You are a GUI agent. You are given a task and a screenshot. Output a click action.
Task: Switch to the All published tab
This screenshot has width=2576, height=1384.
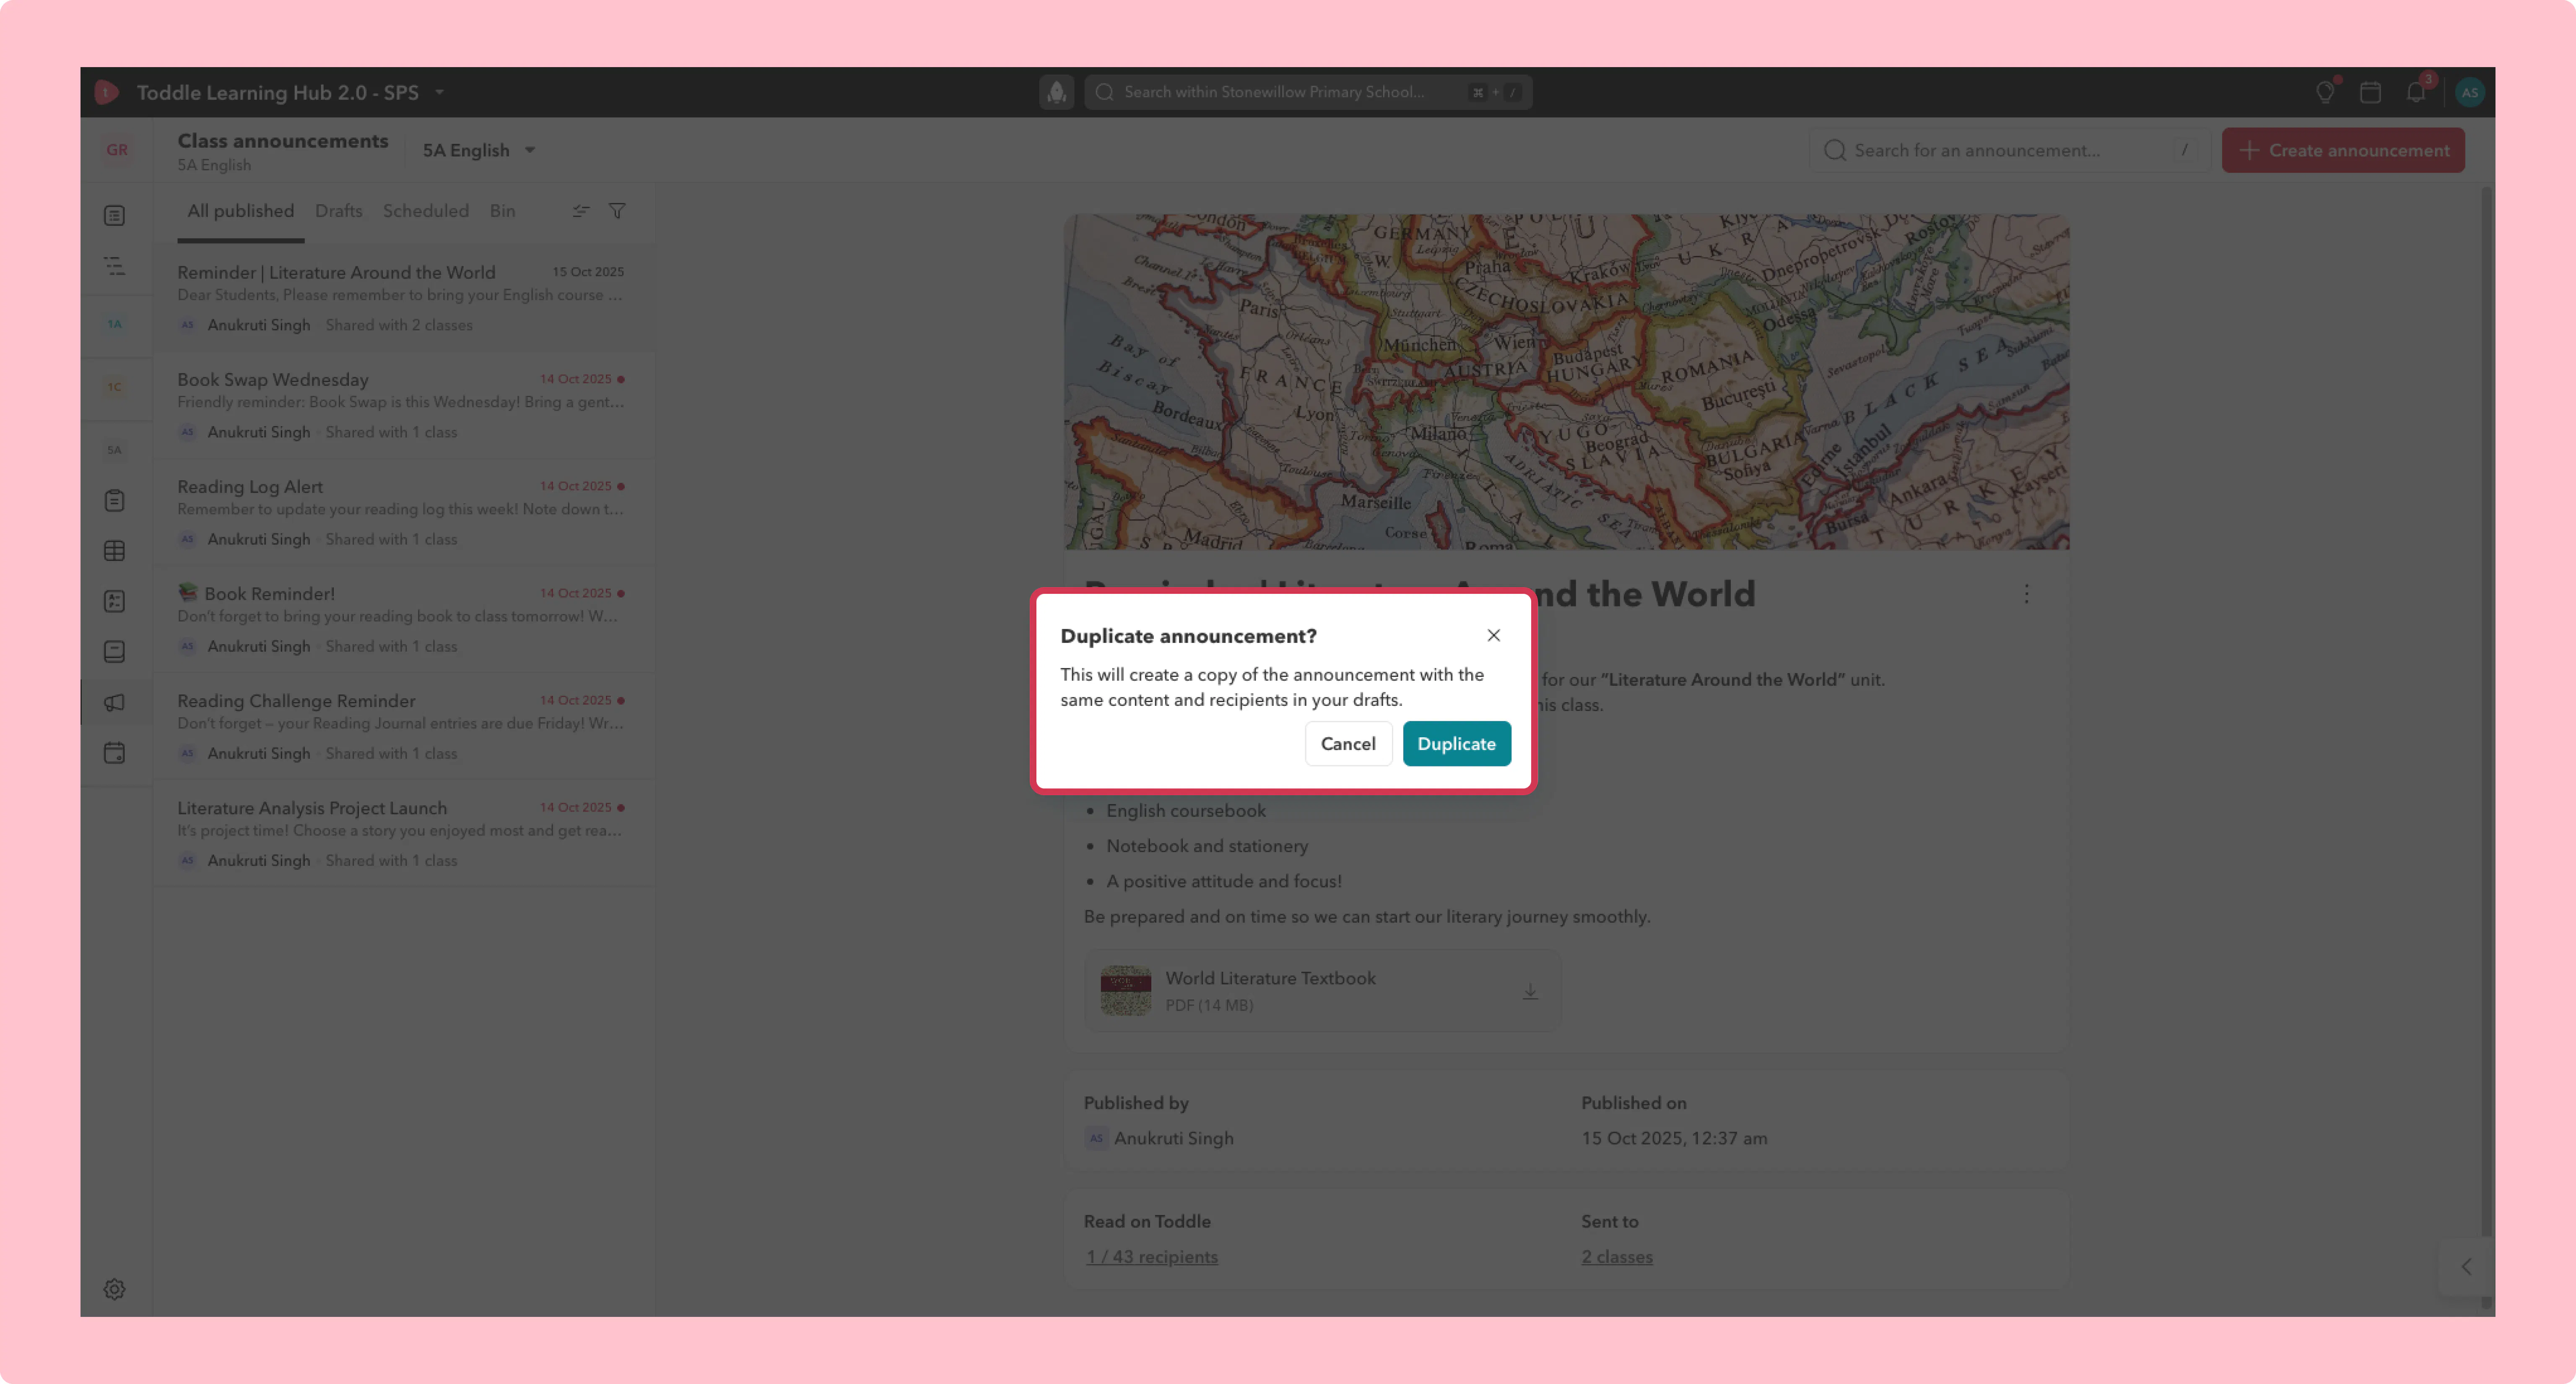click(241, 211)
